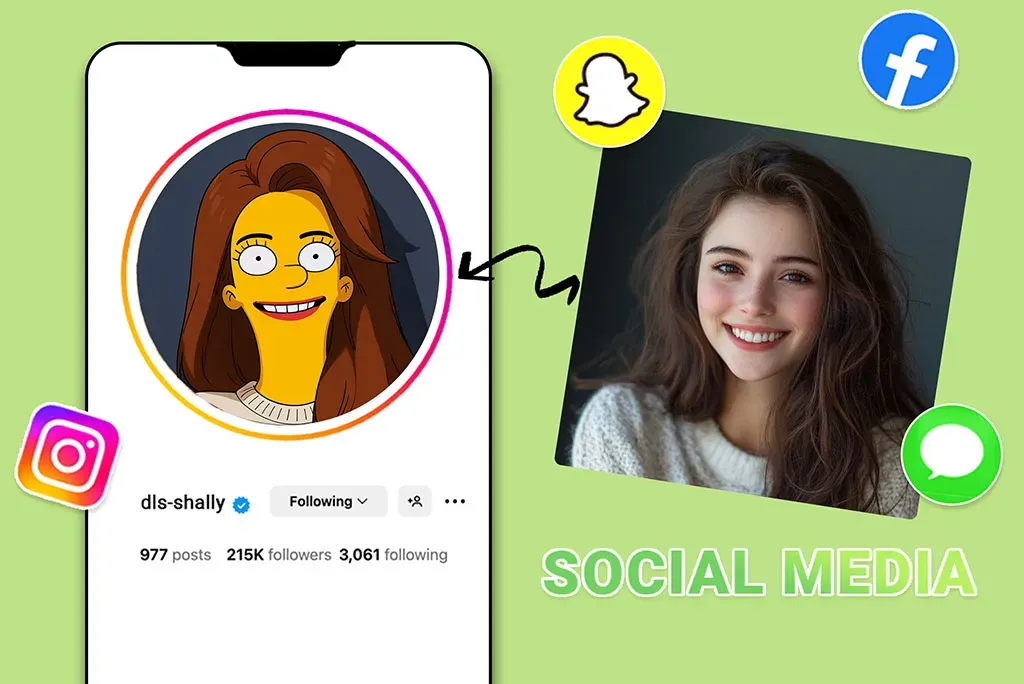Click the 977 posts count

click(x=175, y=555)
